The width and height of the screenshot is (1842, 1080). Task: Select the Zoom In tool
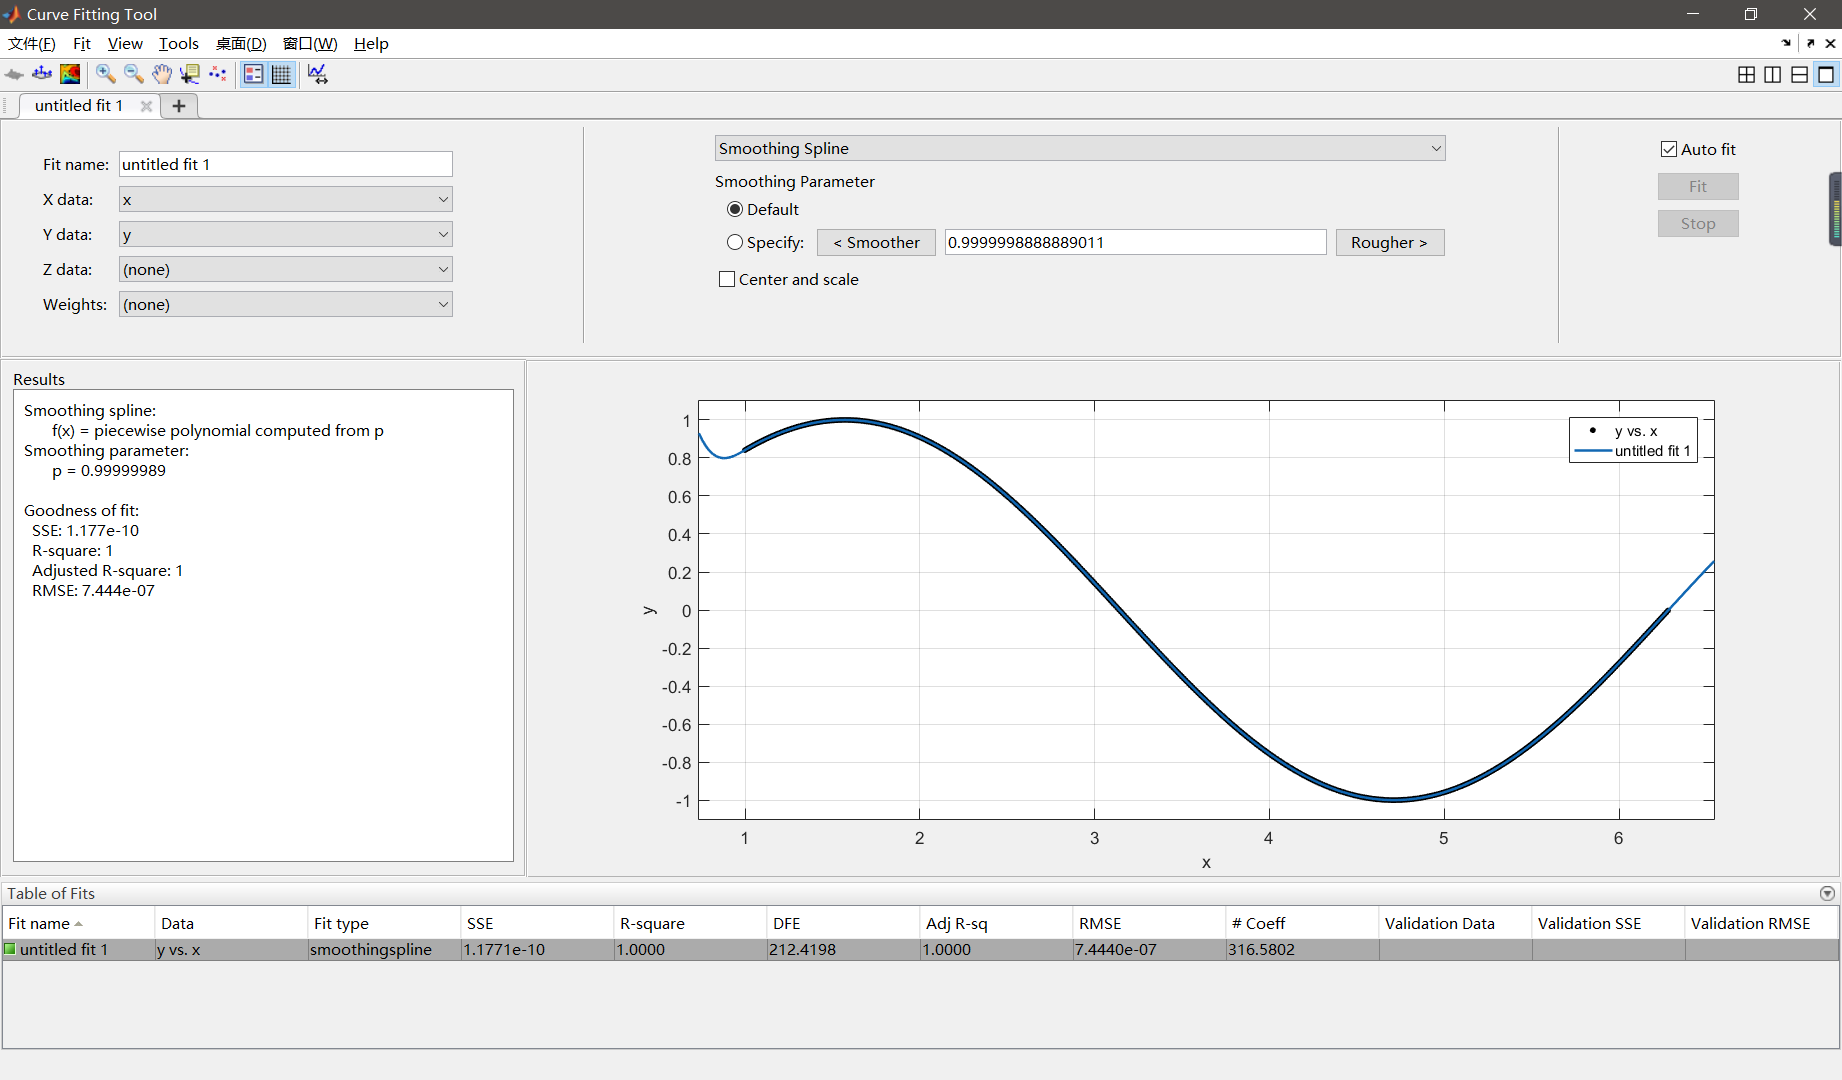(x=105, y=74)
